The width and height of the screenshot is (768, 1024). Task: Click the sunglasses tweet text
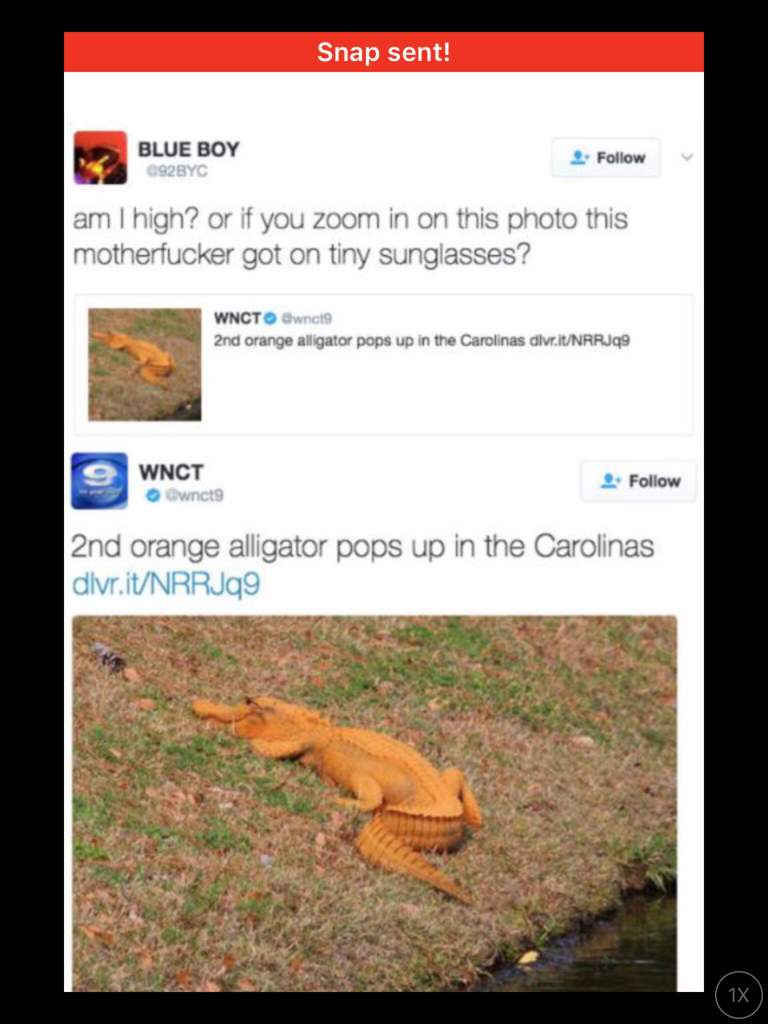[350, 236]
